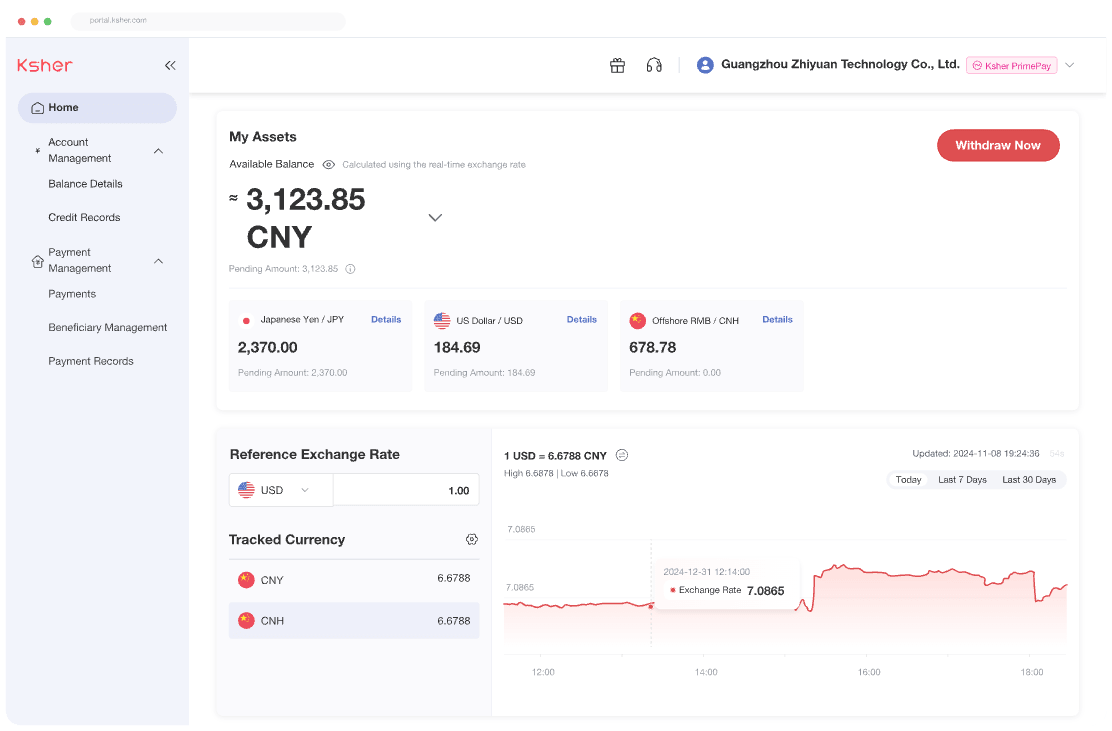1112x731 pixels.
Task: Collapse the sidebar with double-chevron icon
Action: [x=170, y=65]
